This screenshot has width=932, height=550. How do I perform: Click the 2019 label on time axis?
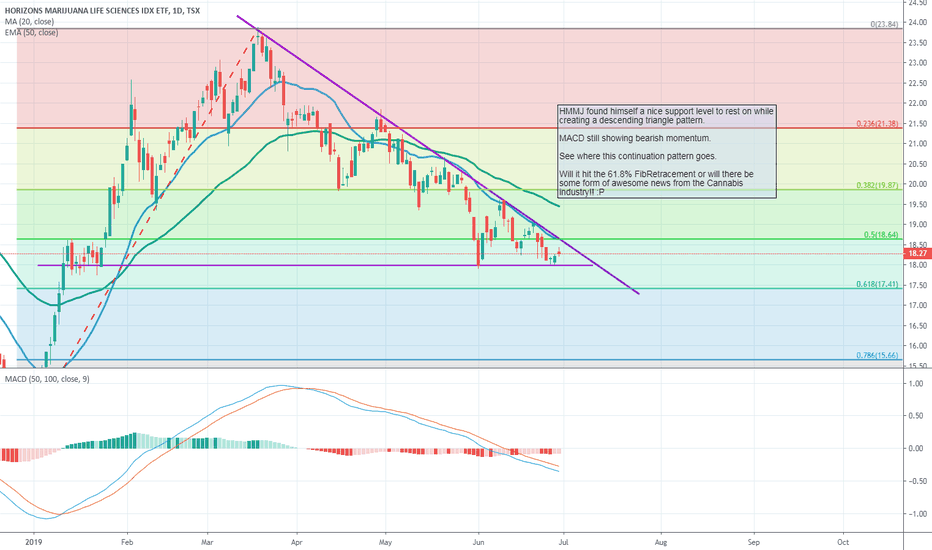(34, 542)
